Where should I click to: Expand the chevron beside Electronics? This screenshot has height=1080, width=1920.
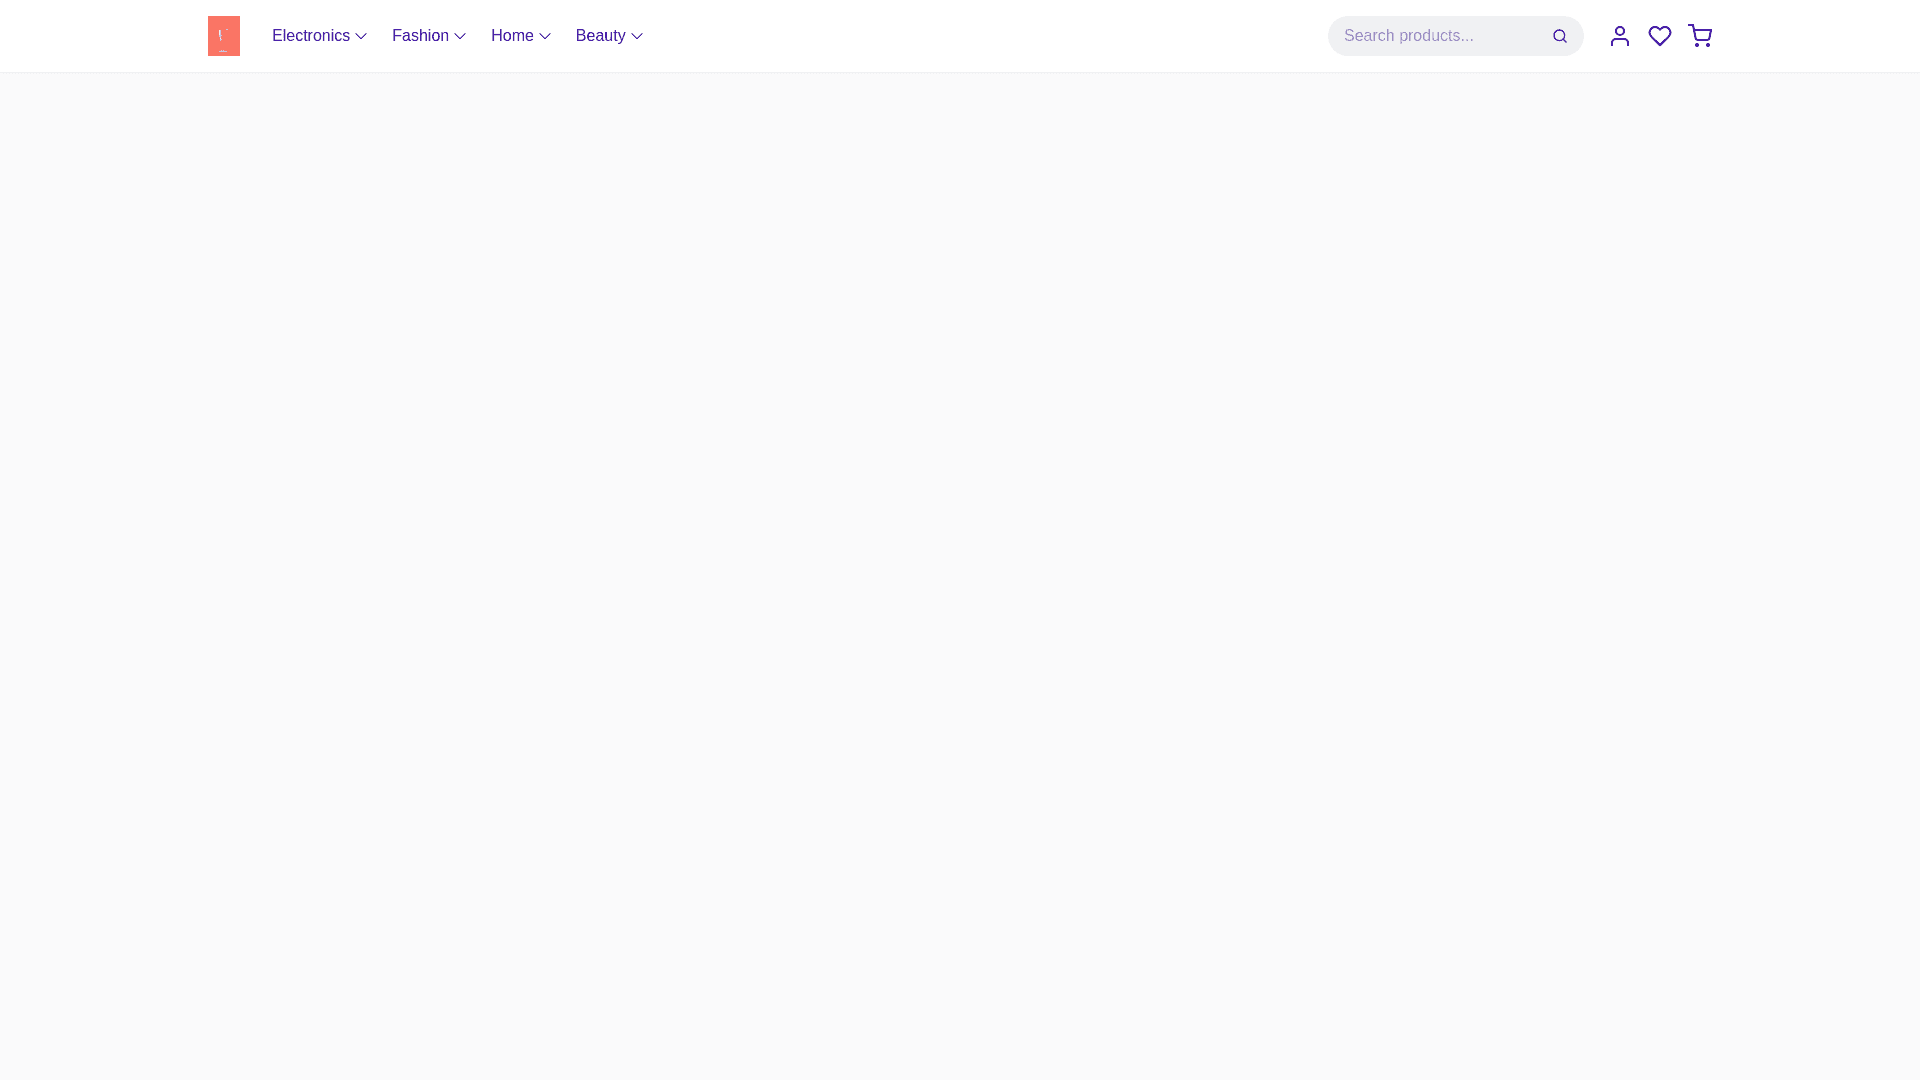tap(361, 37)
